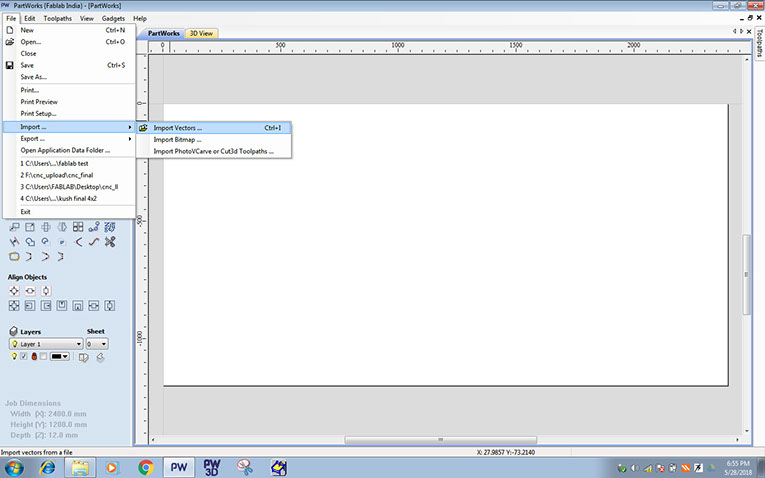Image resolution: width=765 pixels, height=478 pixels.
Task: Choose Import Bitmap from submenu
Action: pyautogui.click(x=214, y=139)
